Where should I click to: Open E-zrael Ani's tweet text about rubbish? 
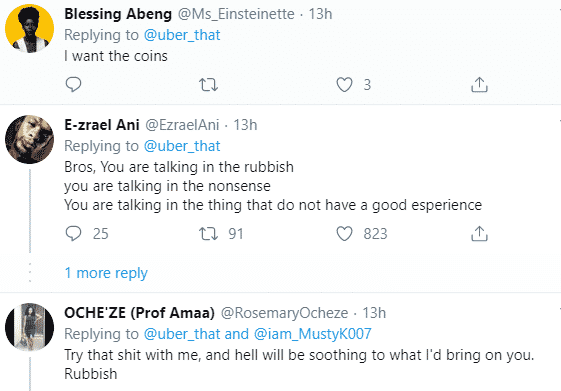click(x=273, y=186)
